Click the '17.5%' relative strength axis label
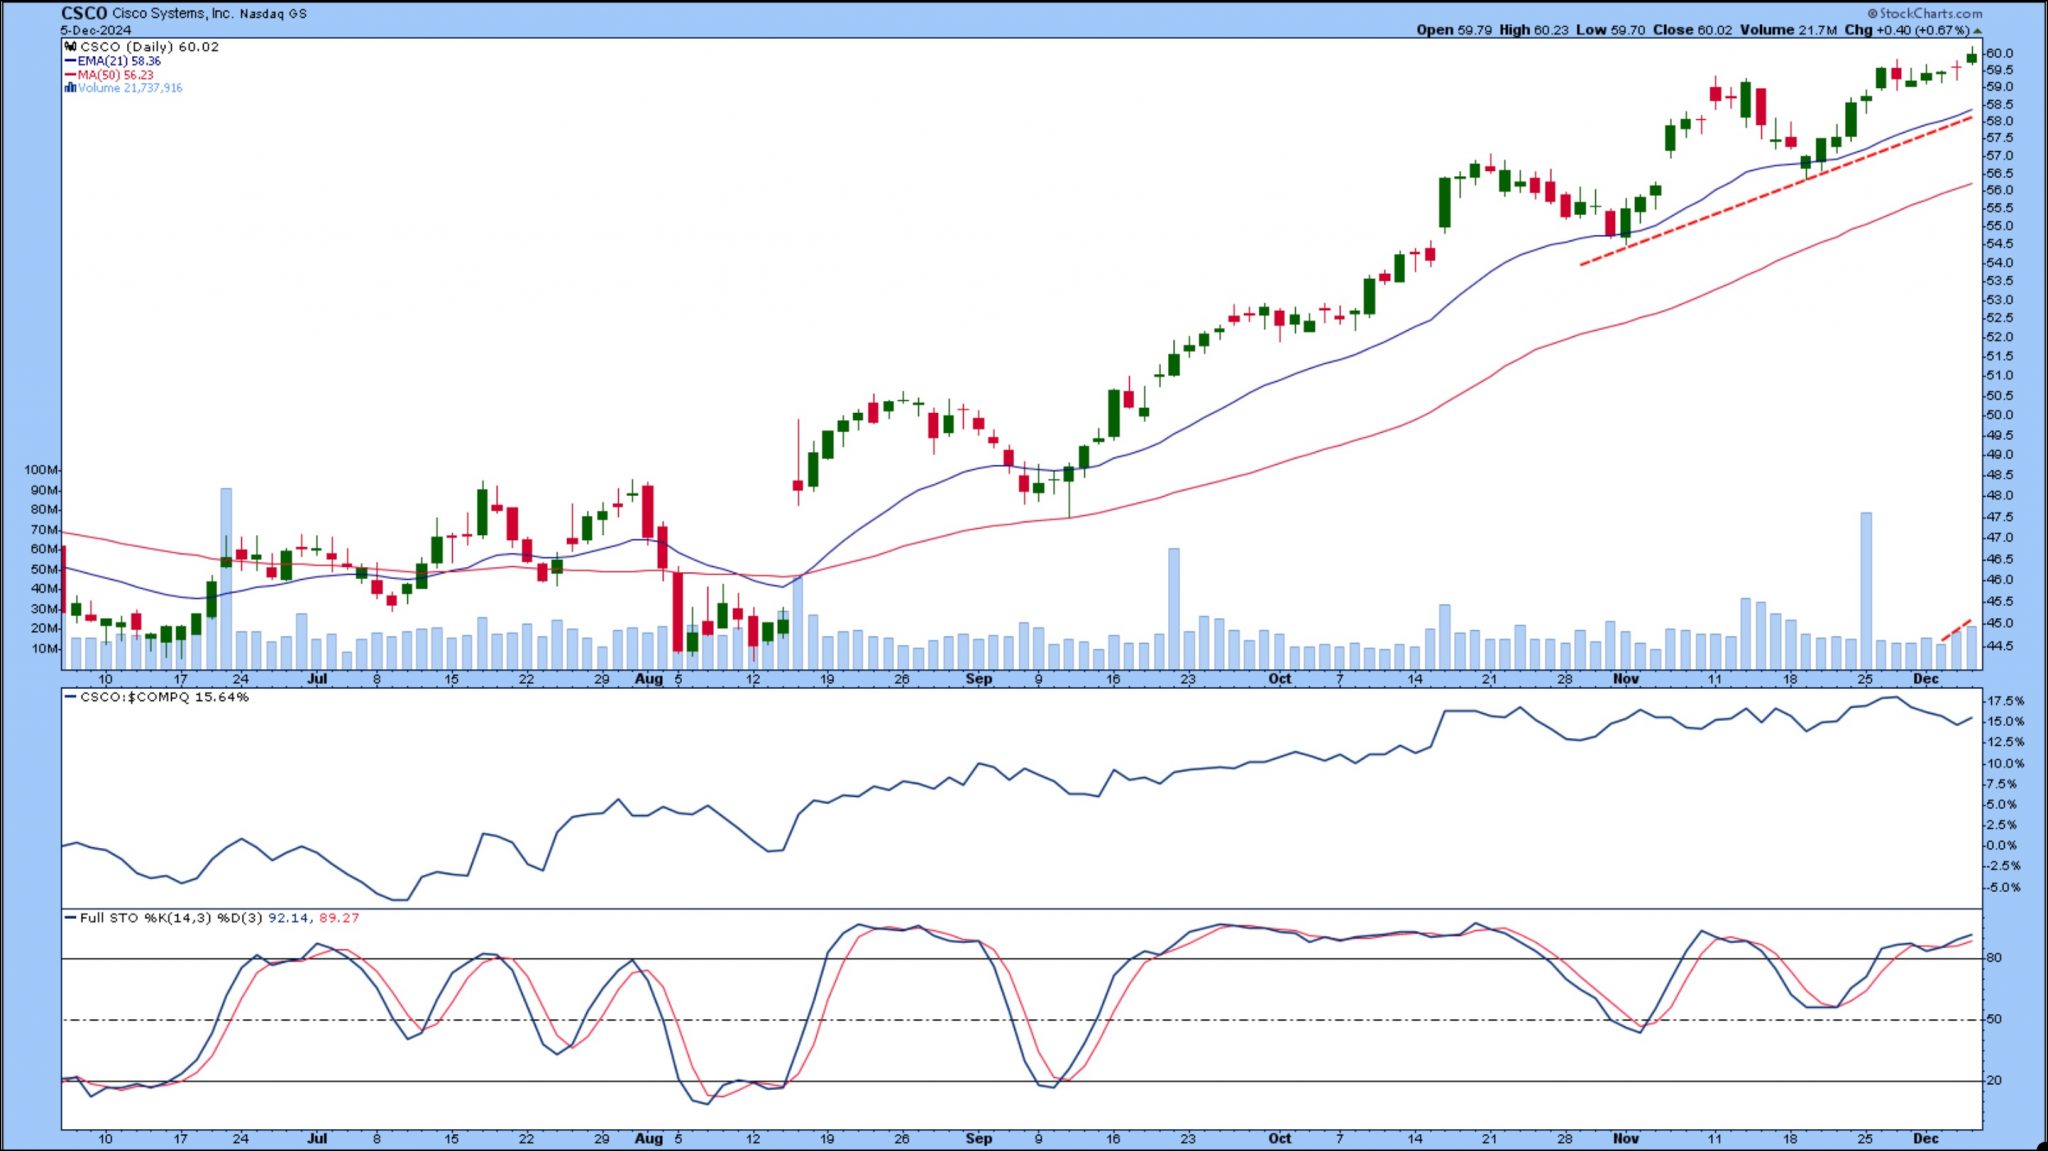The height and width of the screenshot is (1151, 2048). click(2005, 701)
